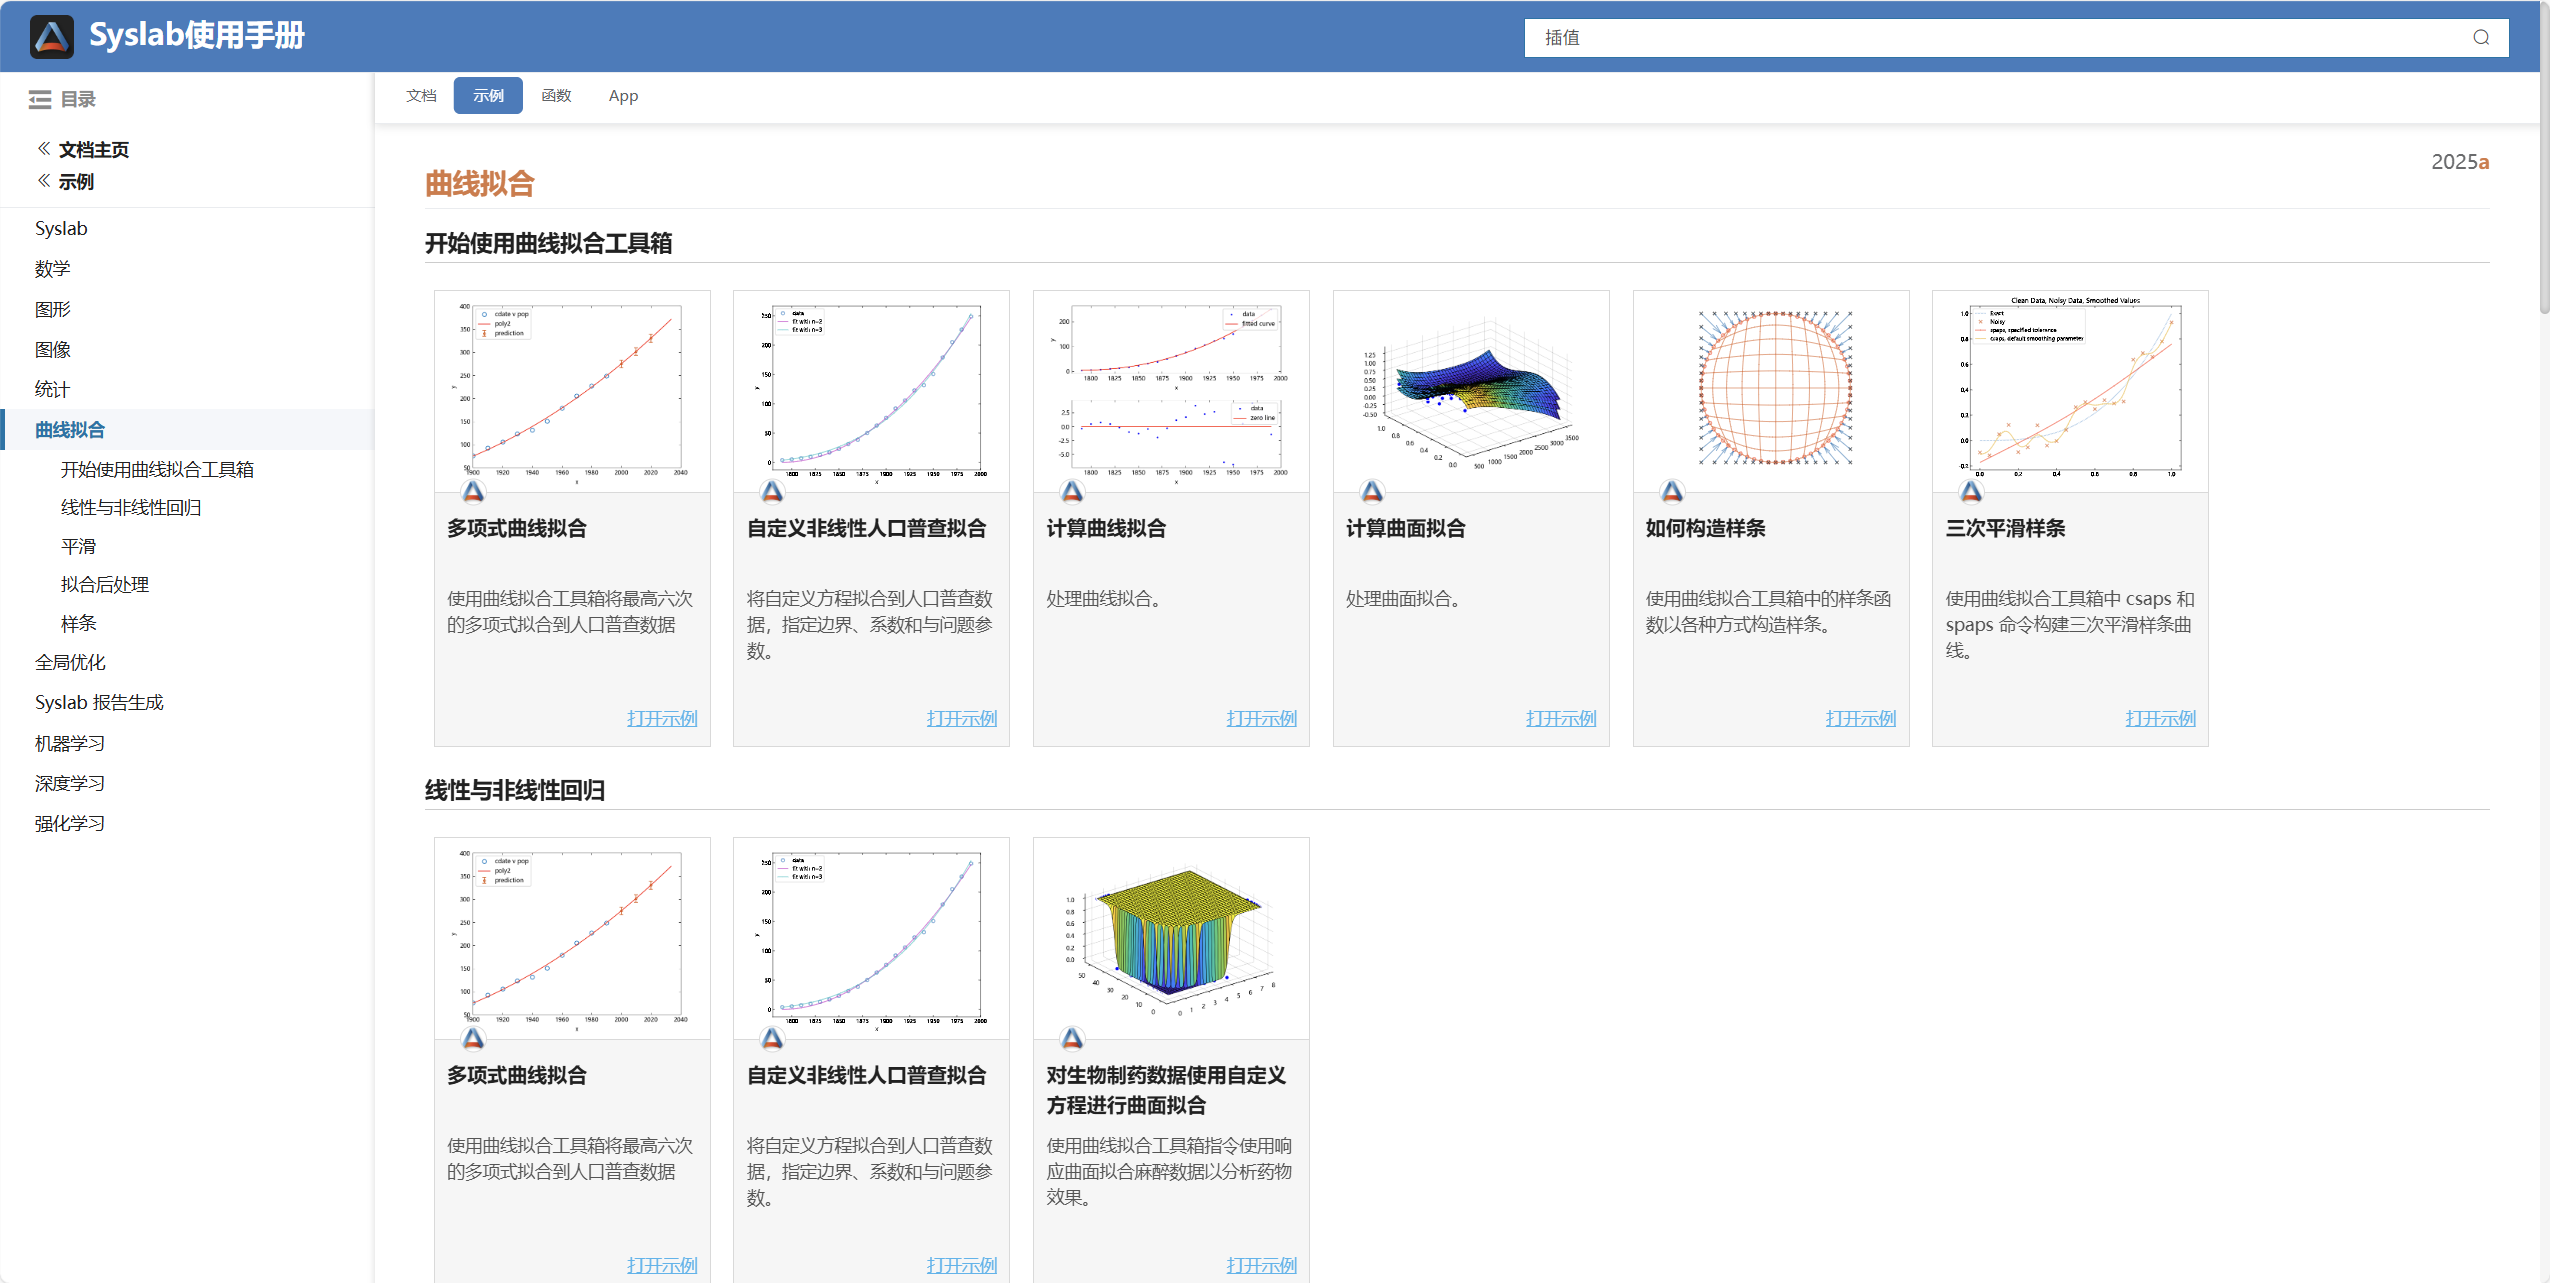Click the search magnifier icon
The height and width of the screenshot is (1283, 2550).
point(2481,38)
